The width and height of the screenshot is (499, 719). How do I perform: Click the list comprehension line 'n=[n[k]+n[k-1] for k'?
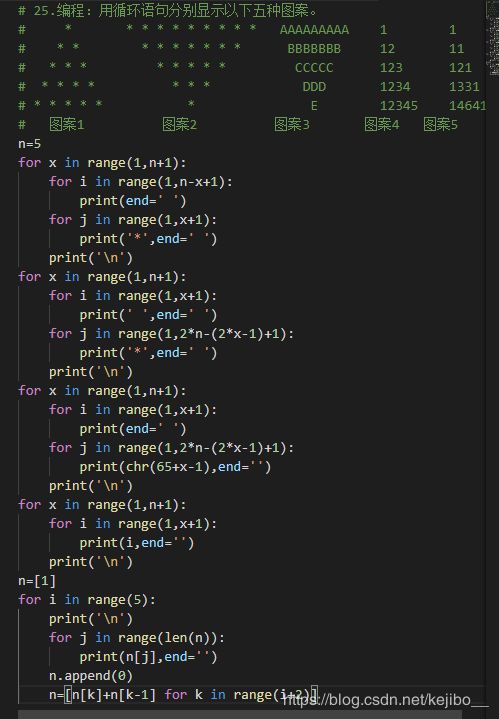point(183,695)
